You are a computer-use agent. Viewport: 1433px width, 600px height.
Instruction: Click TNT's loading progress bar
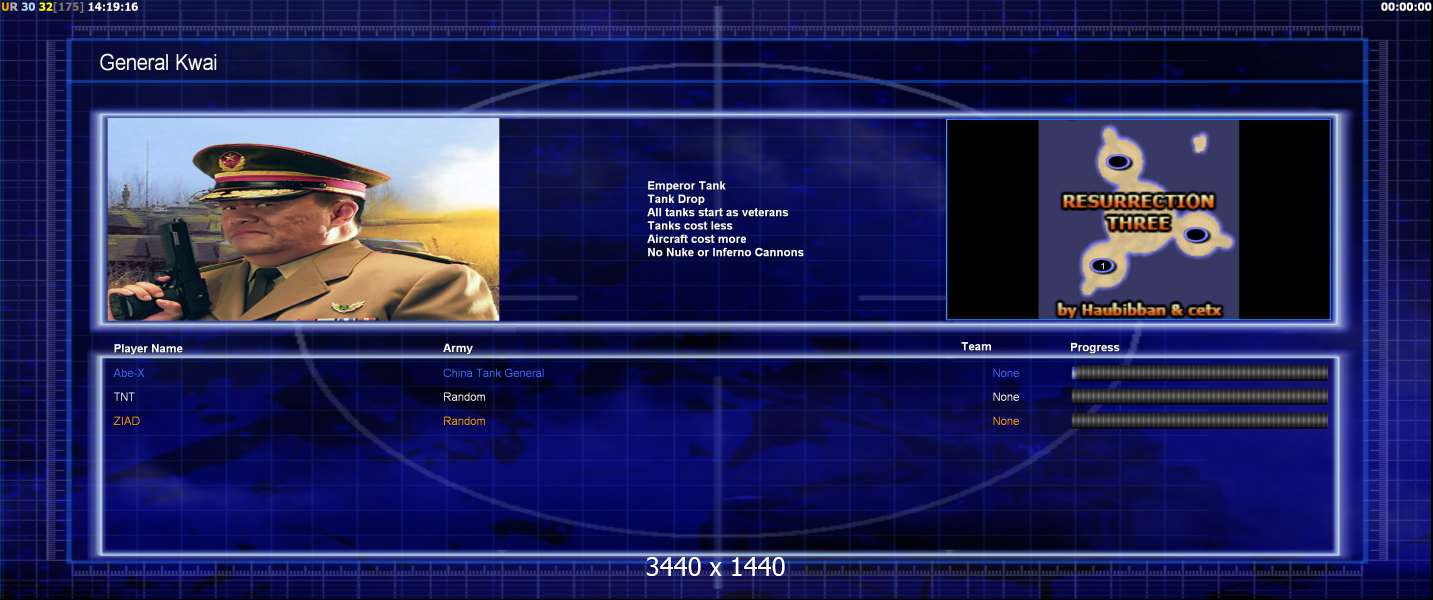tap(1200, 397)
